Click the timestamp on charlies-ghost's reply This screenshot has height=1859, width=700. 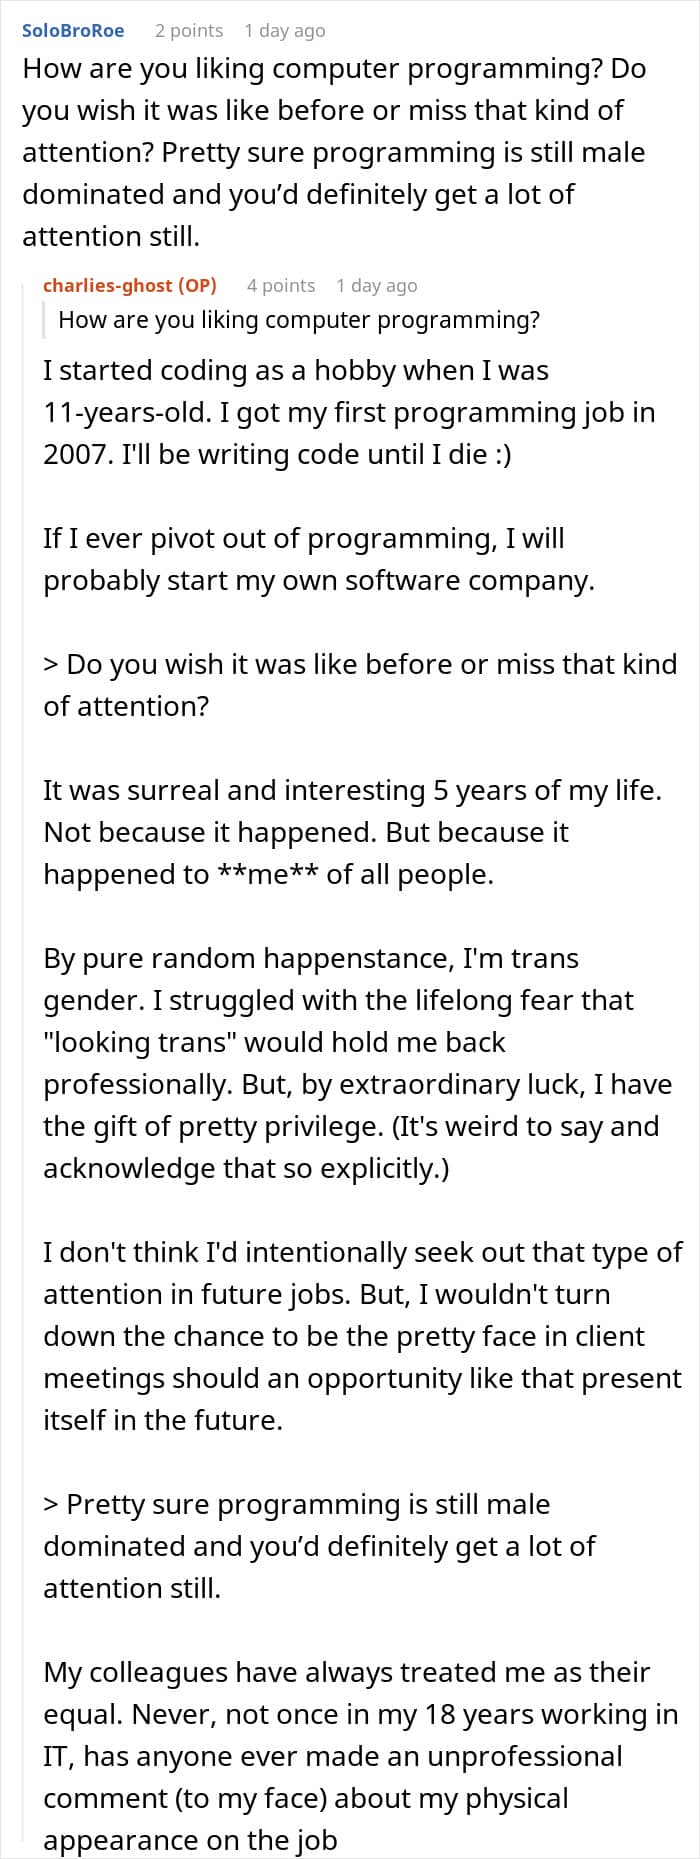(376, 285)
